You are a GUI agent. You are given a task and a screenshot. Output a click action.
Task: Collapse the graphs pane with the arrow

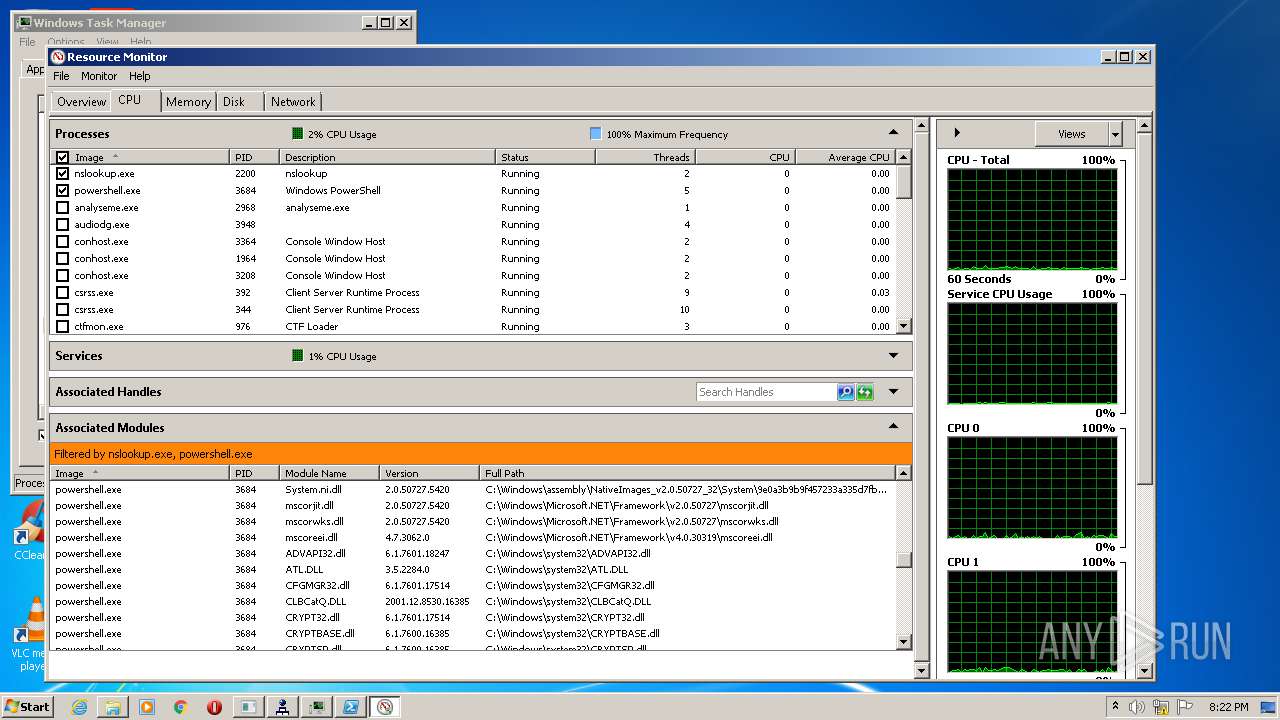[x=956, y=133]
